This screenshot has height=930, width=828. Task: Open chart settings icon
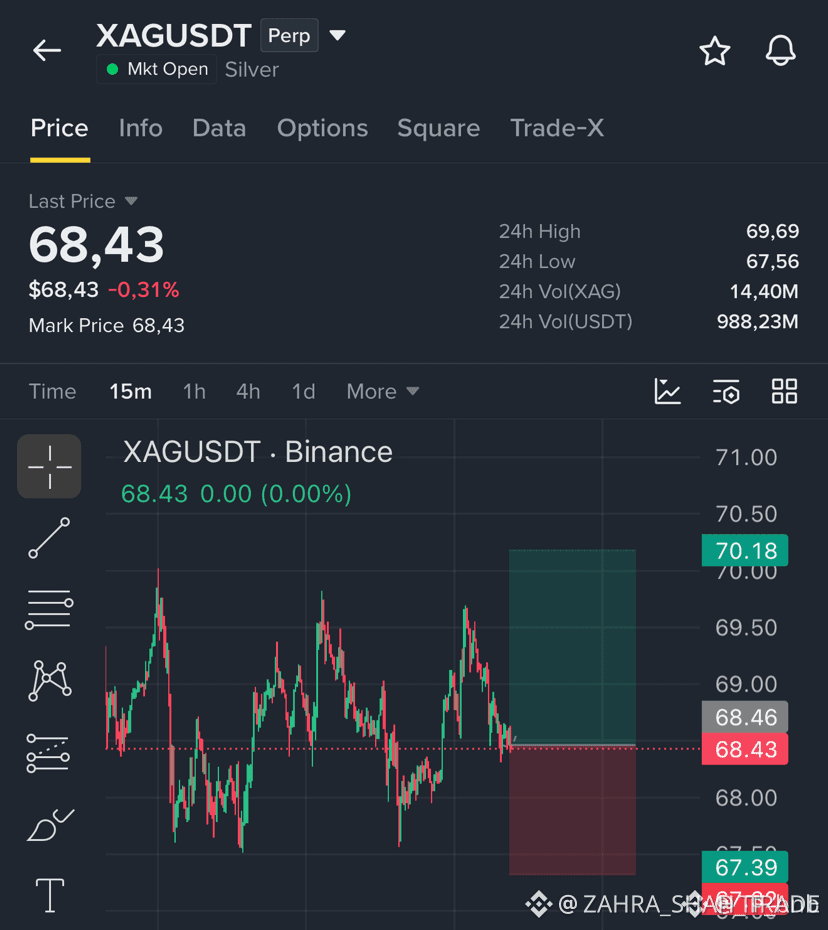pos(726,391)
